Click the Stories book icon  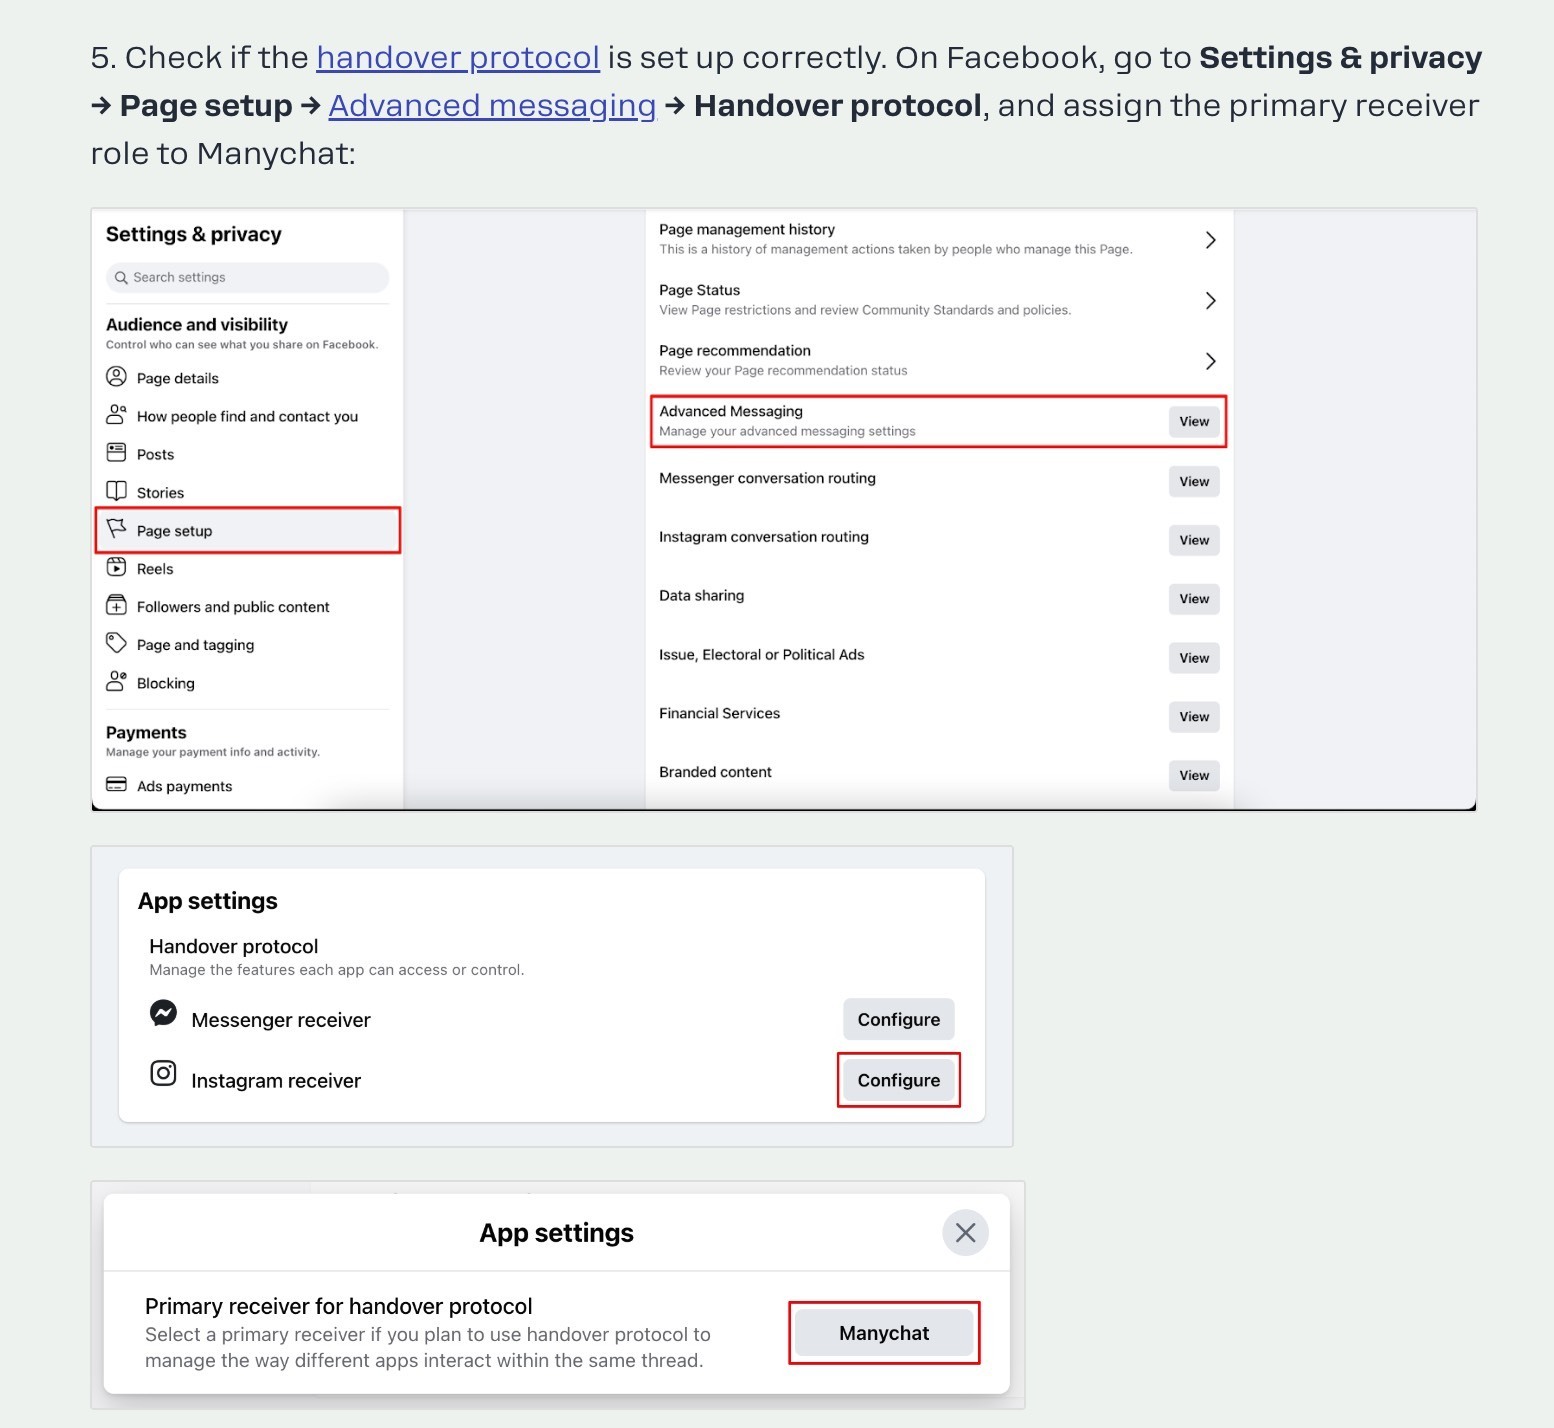click(x=116, y=491)
